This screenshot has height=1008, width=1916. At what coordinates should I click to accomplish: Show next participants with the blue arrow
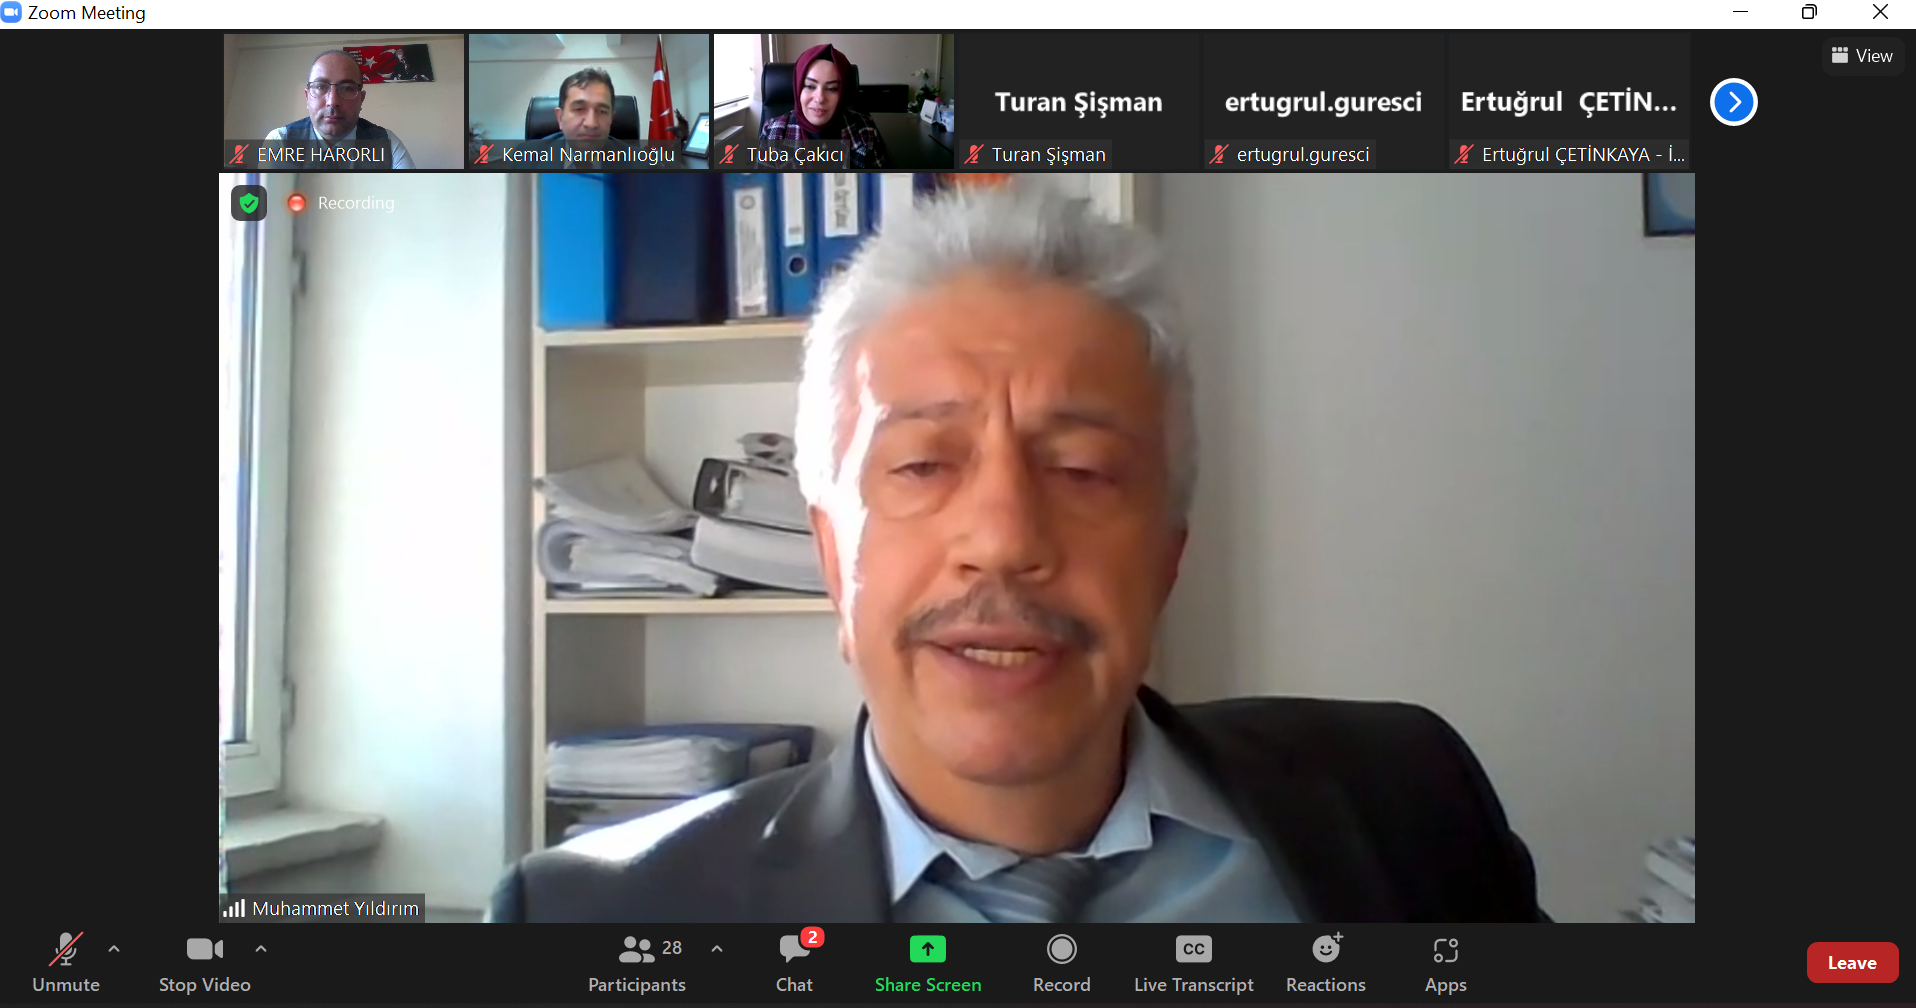(x=1733, y=102)
